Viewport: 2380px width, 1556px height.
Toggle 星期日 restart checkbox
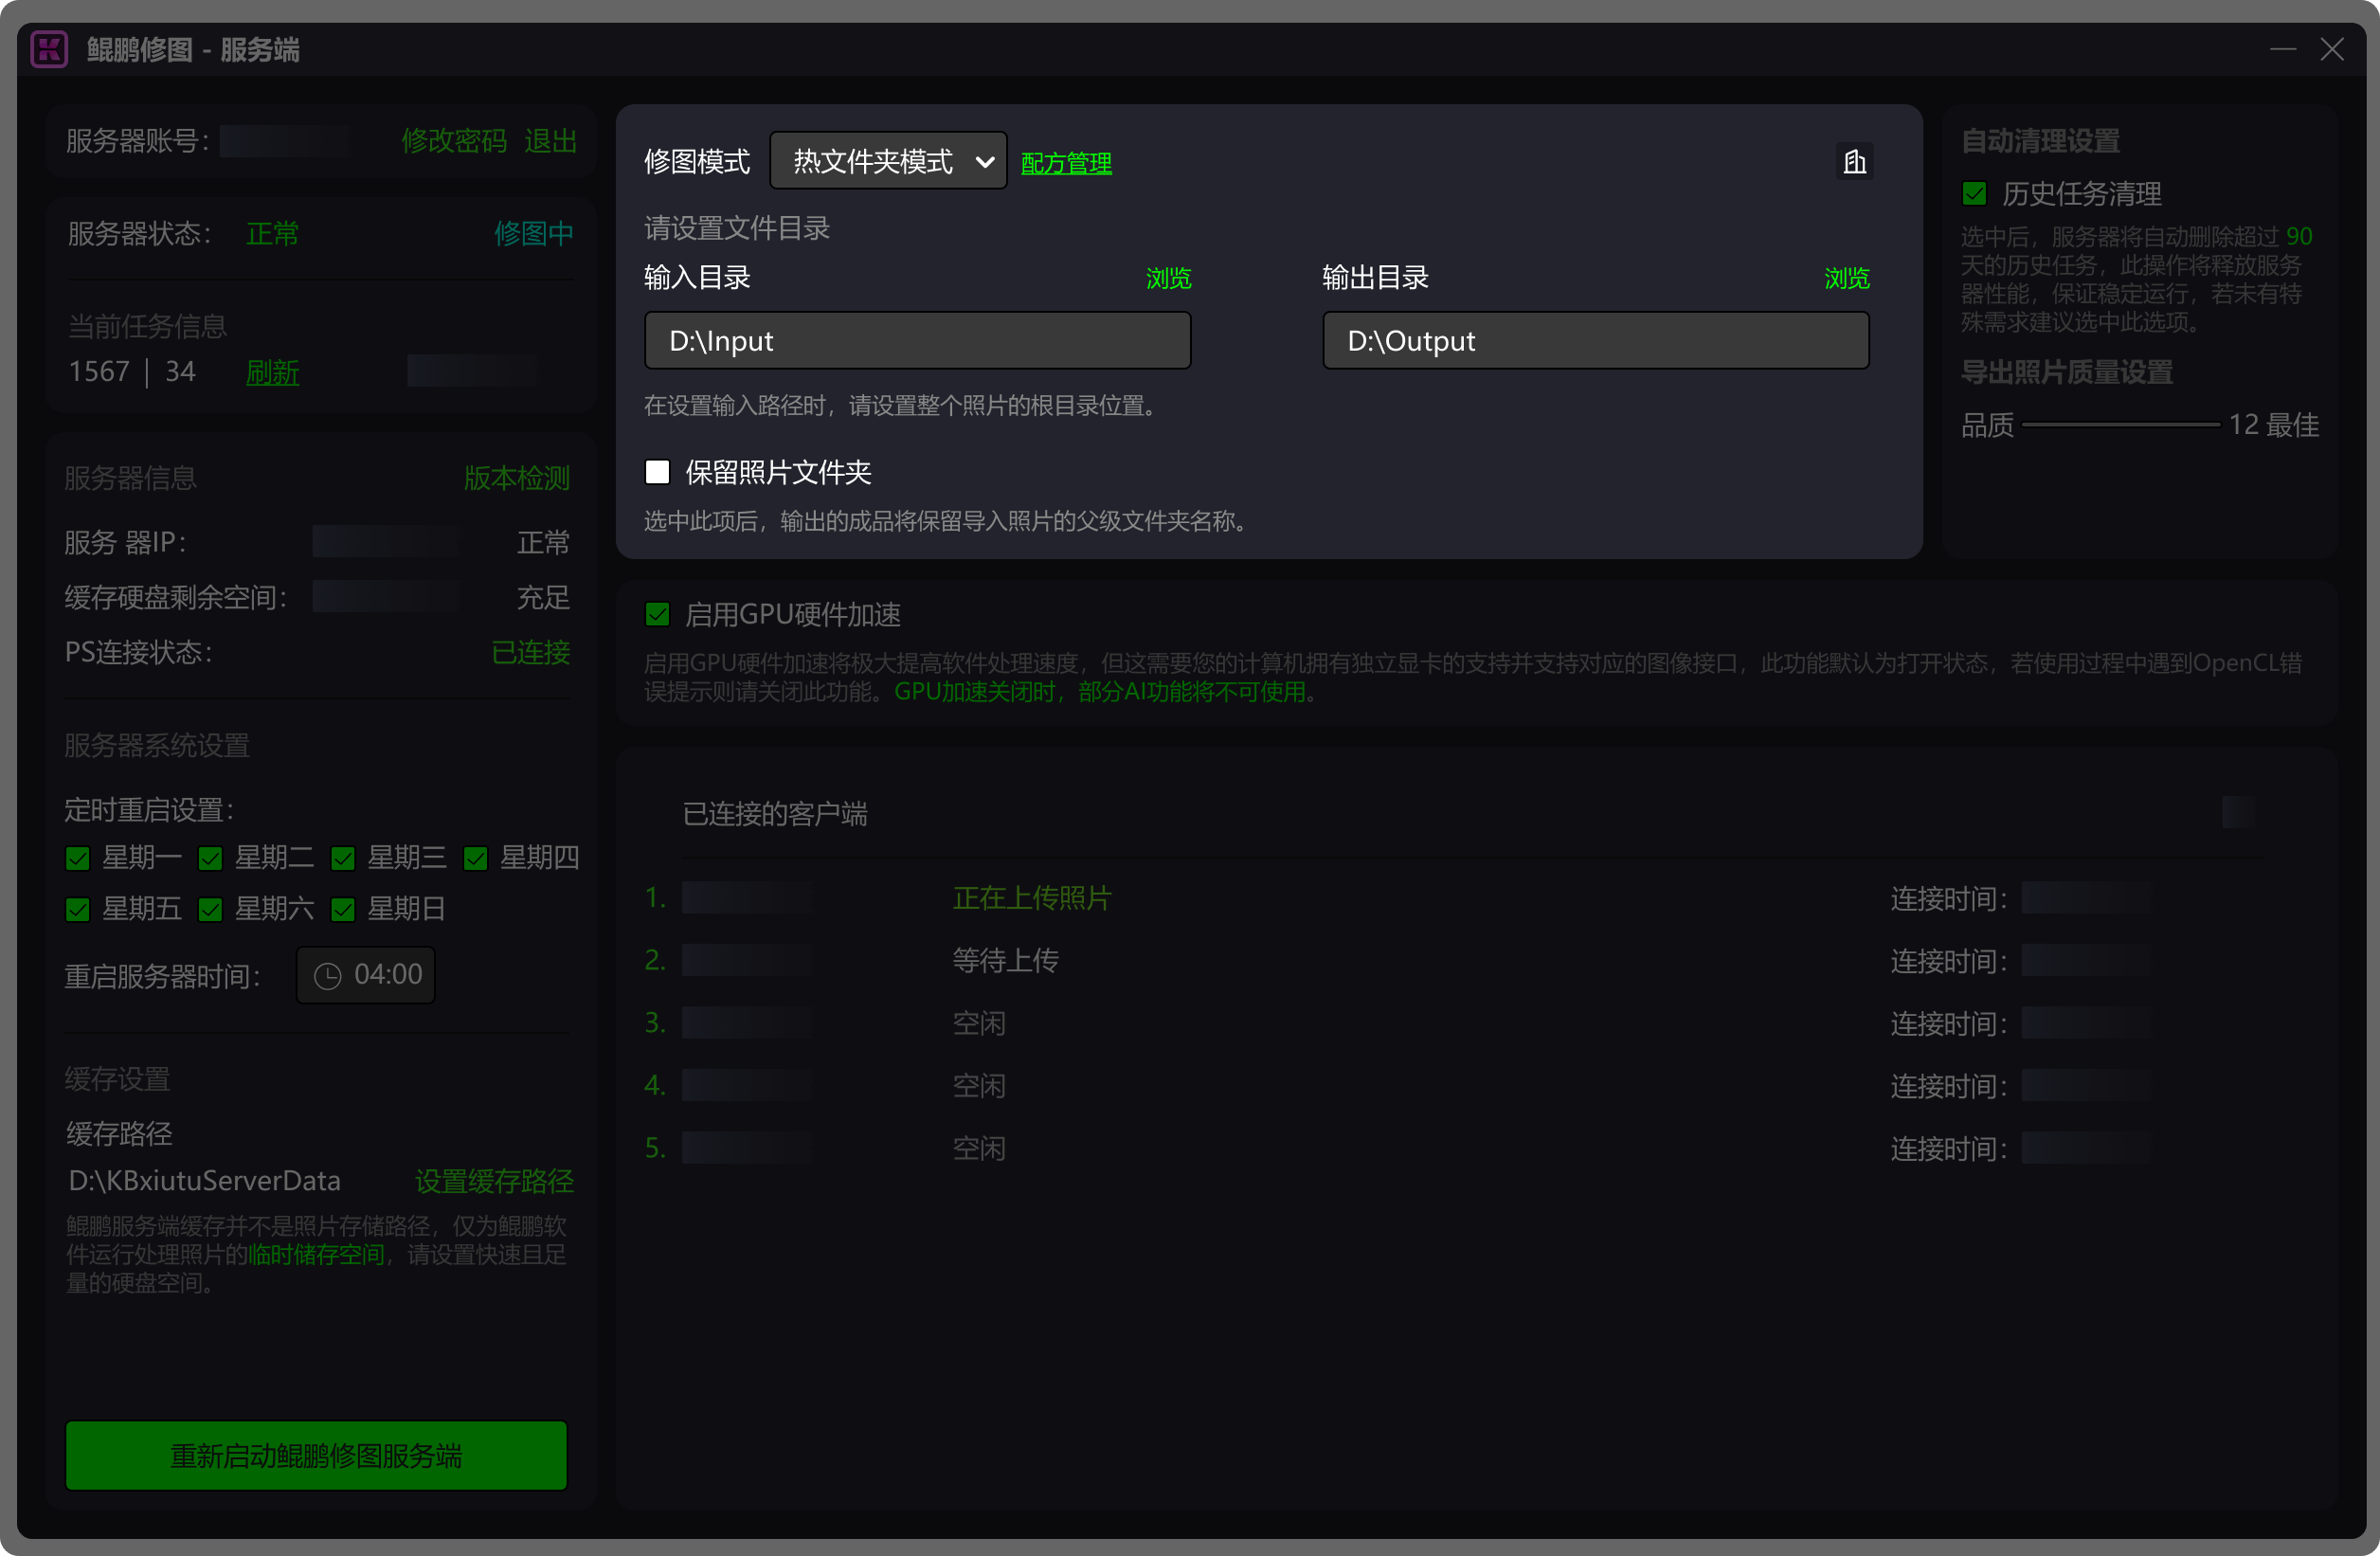(343, 909)
